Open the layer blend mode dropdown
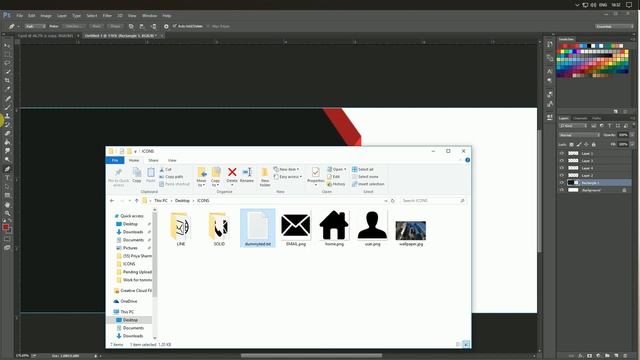This screenshot has height=360, width=640. 579,135
